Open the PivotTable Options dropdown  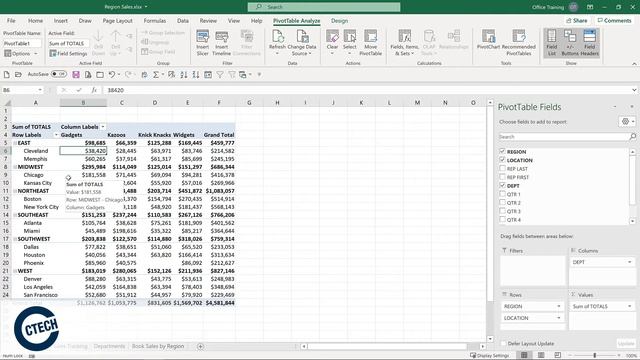20,53
